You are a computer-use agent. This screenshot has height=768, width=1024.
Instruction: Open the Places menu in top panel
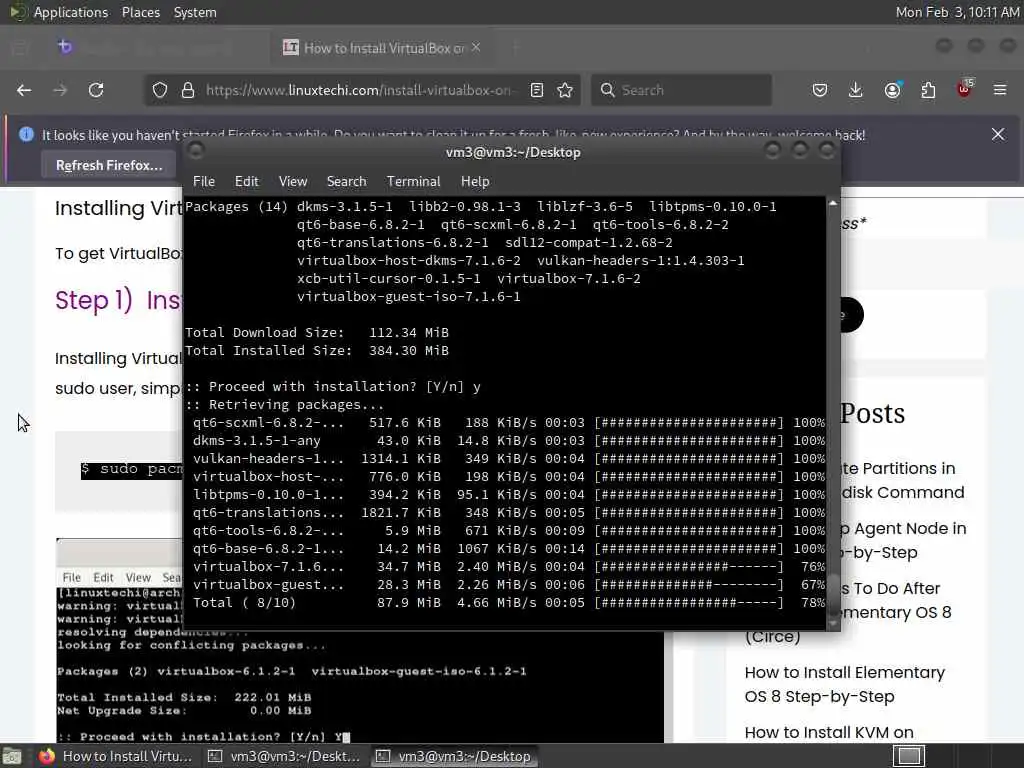(x=141, y=12)
